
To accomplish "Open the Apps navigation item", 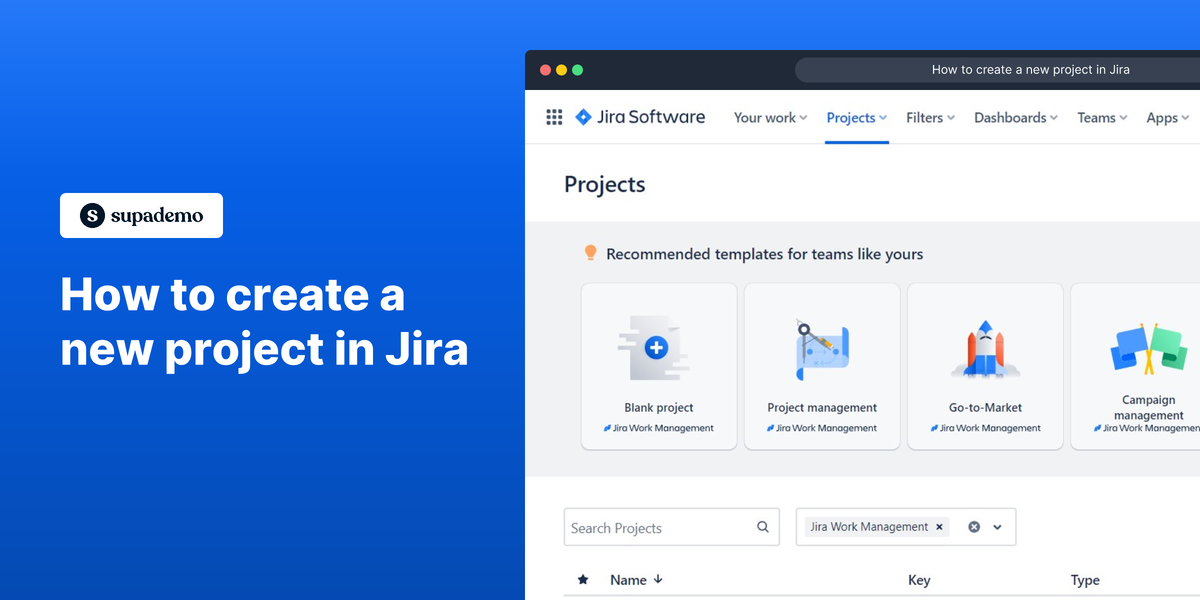I will pyautogui.click(x=1166, y=117).
